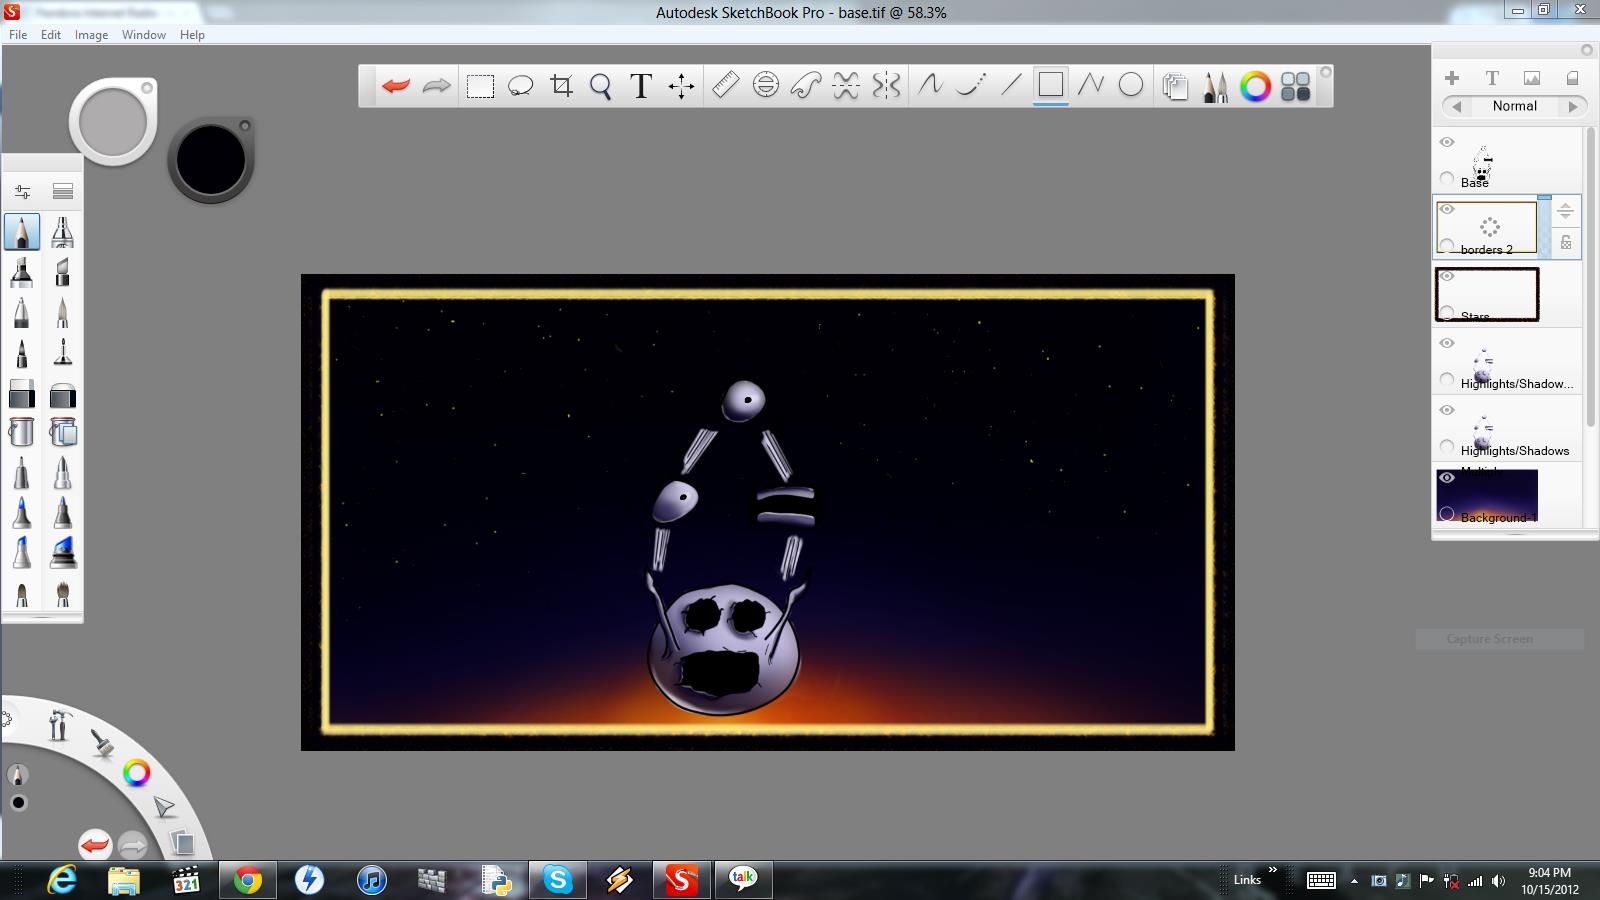Click the Capture Screen button
This screenshot has width=1600, height=900.
tap(1500, 639)
